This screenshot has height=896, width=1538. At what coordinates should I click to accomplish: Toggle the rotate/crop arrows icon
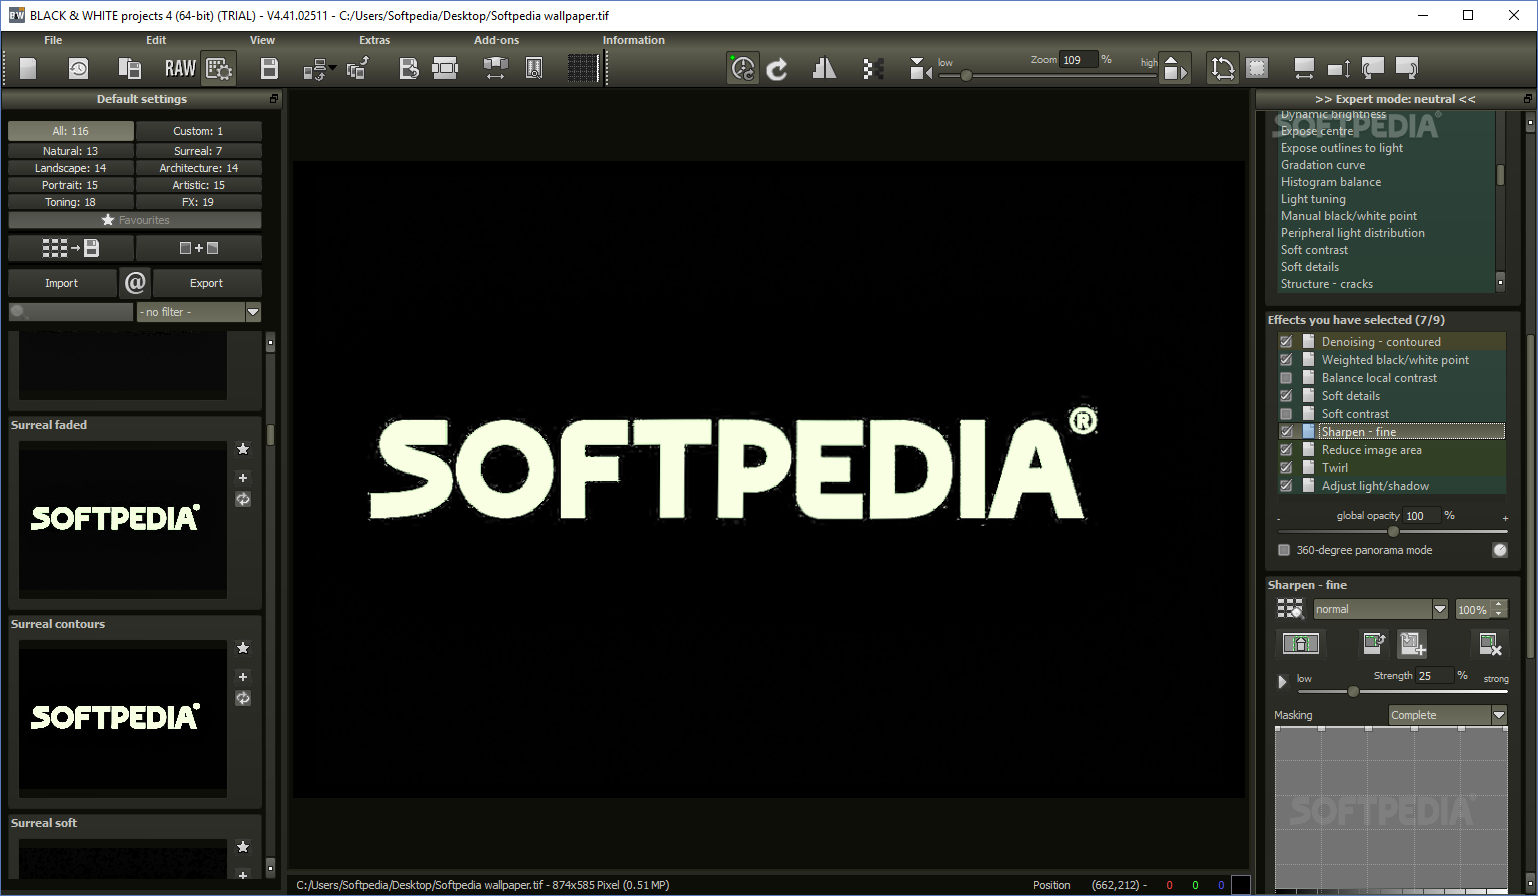click(x=1223, y=68)
